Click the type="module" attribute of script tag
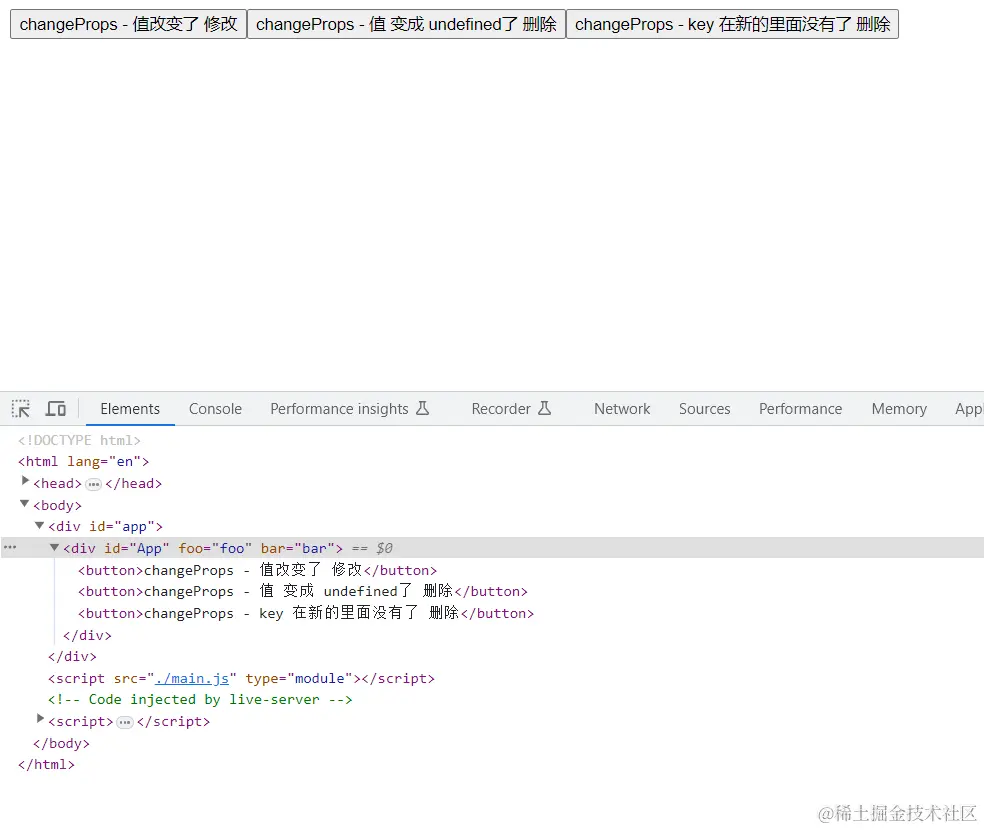Screen dimensions: 984x830 click(x=299, y=679)
